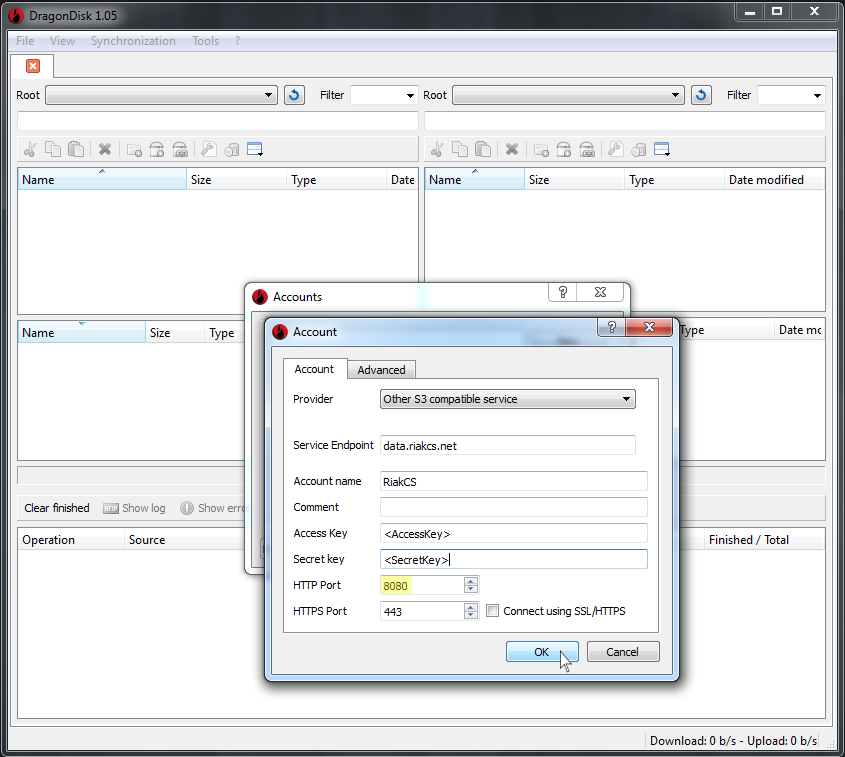The width and height of the screenshot is (845, 757).
Task: Switch to the Advanced tab
Action: (x=381, y=369)
